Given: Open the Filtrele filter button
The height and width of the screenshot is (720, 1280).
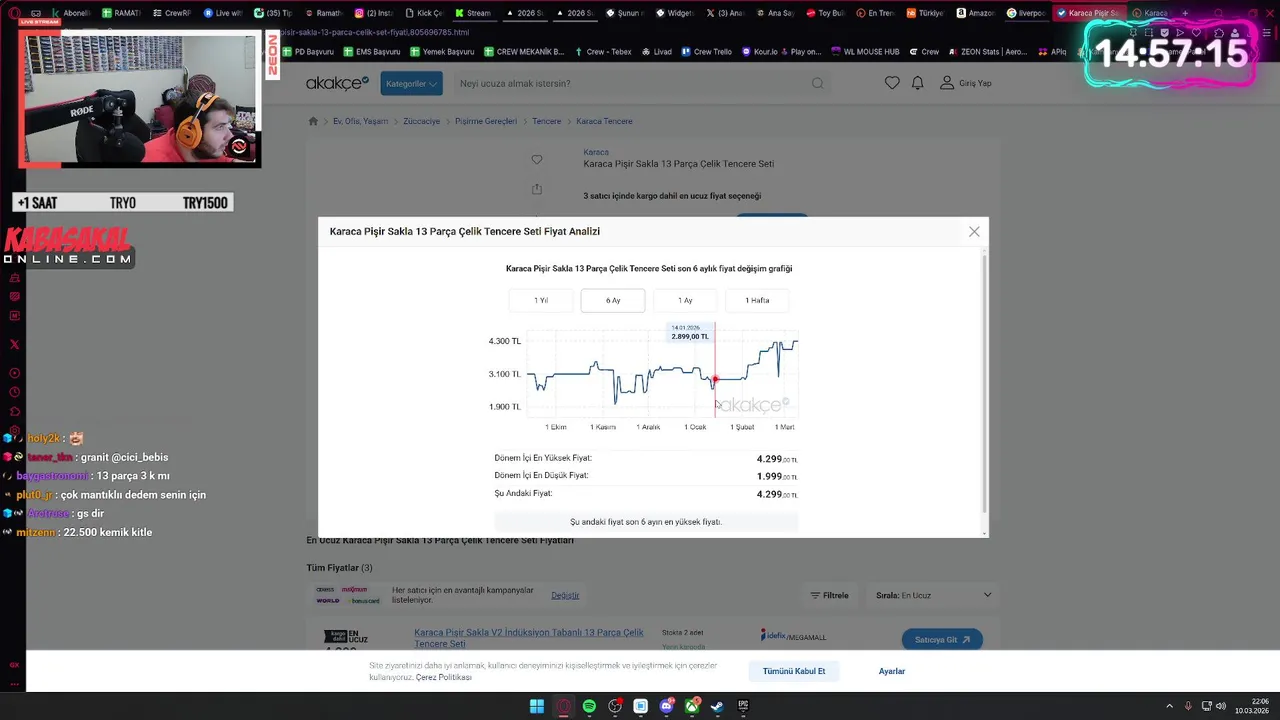Looking at the screenshot, I should pos(829,595).
